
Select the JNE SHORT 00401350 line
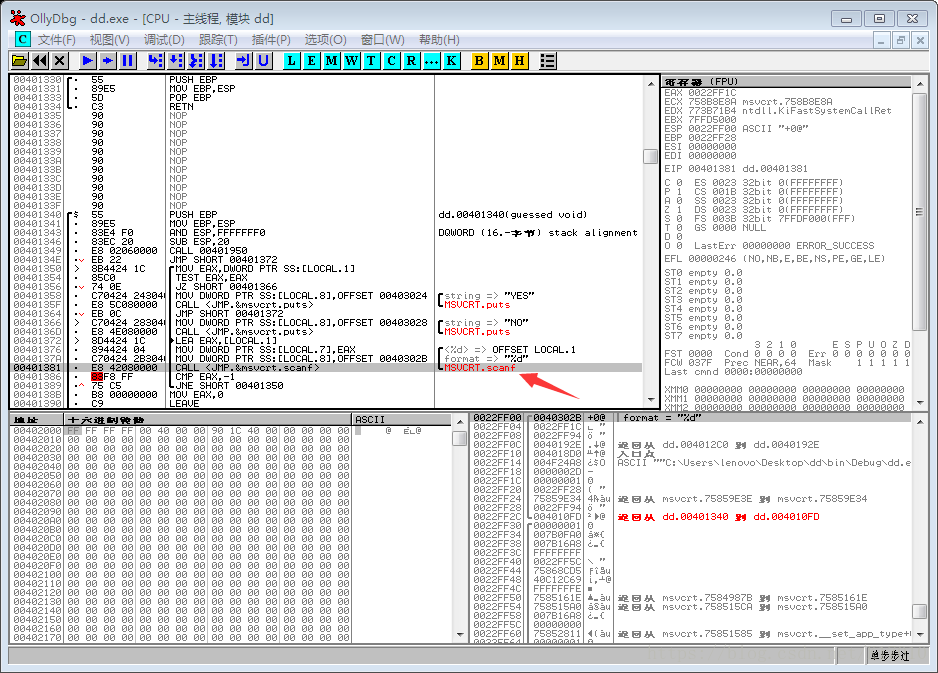tap(326, 386)
